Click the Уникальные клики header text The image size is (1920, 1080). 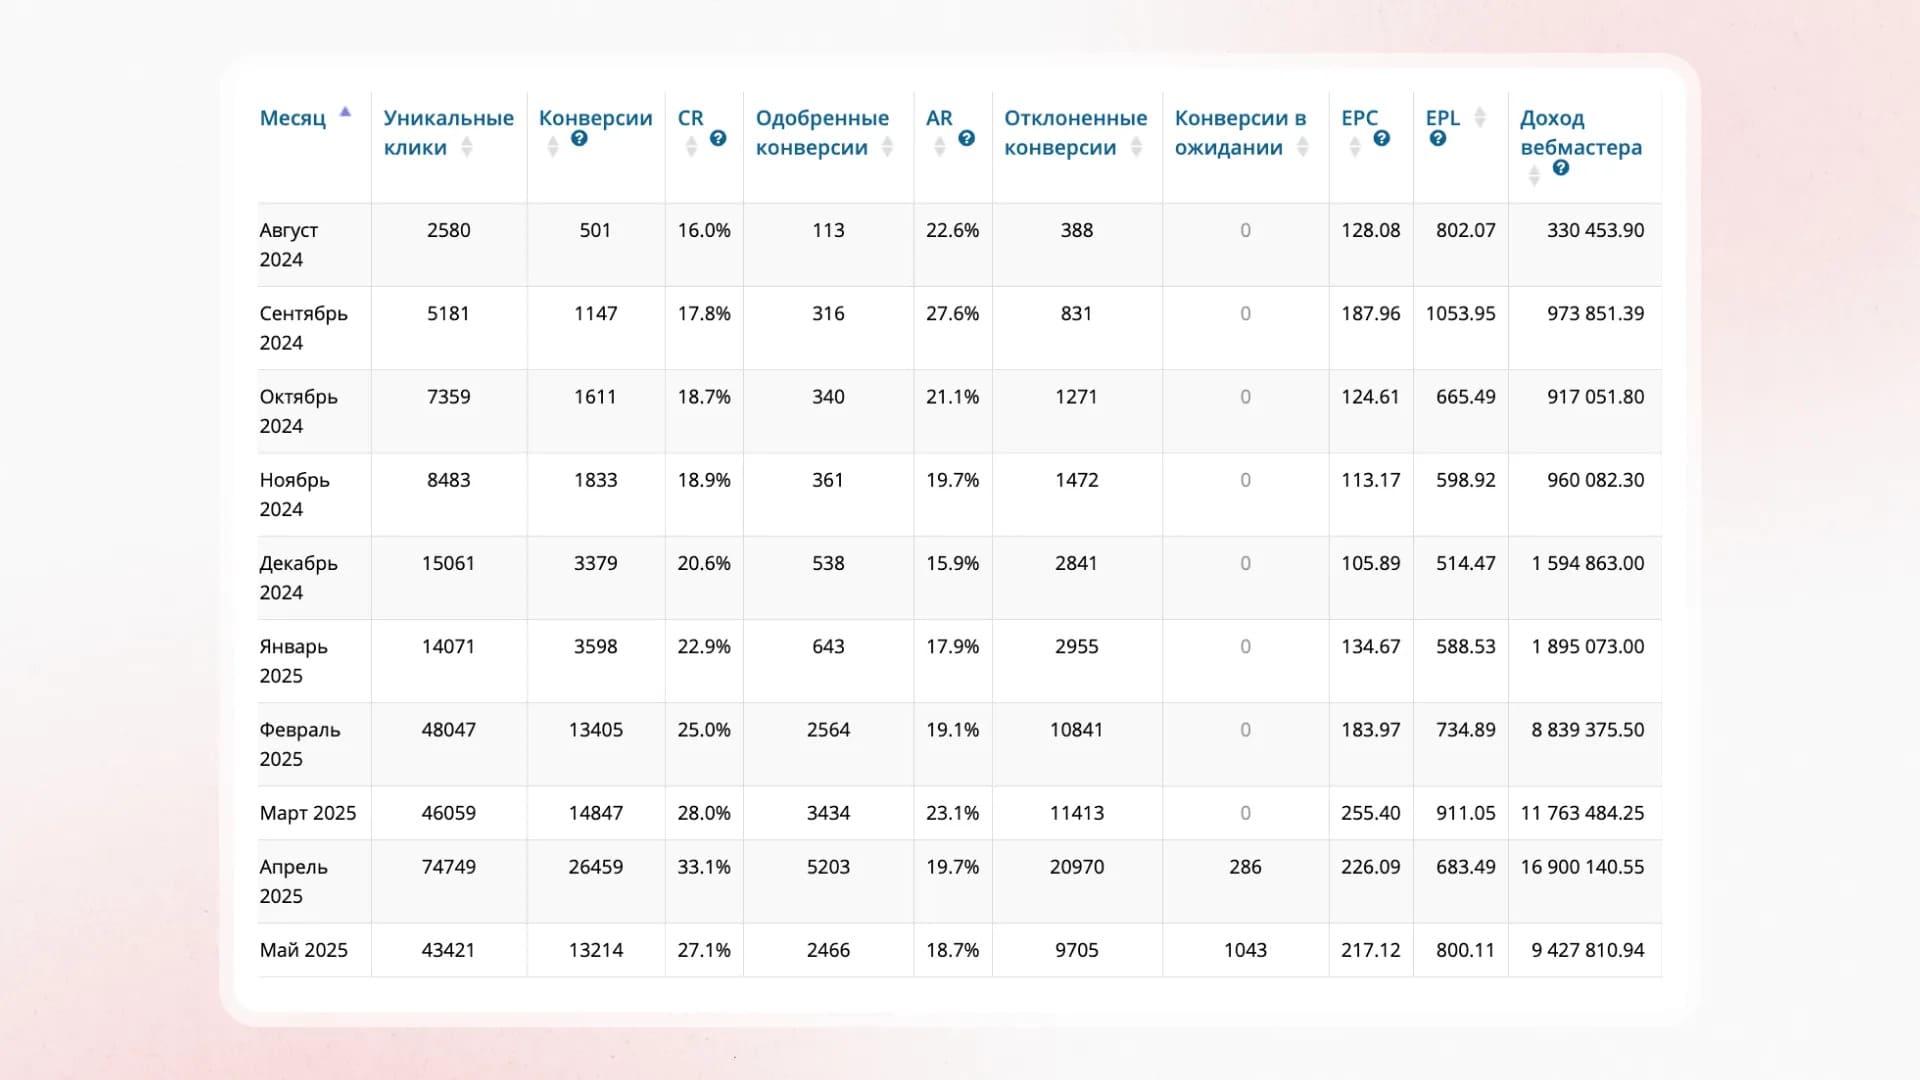click(x=448, y=119)
